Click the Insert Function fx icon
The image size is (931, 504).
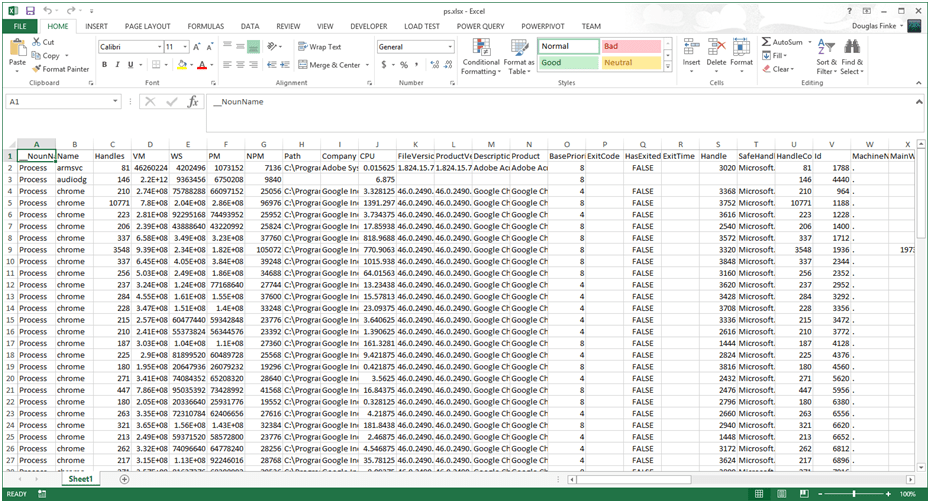[193, 102]
